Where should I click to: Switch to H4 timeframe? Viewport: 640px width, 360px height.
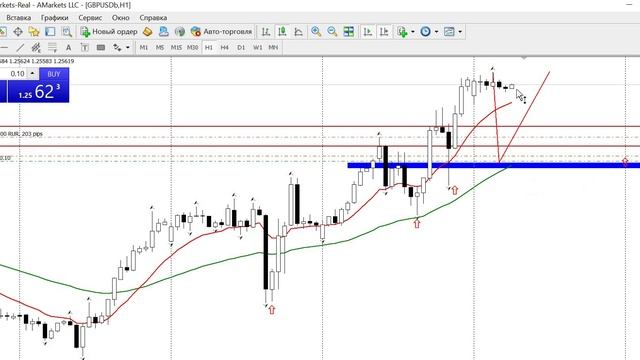[224, 48]
